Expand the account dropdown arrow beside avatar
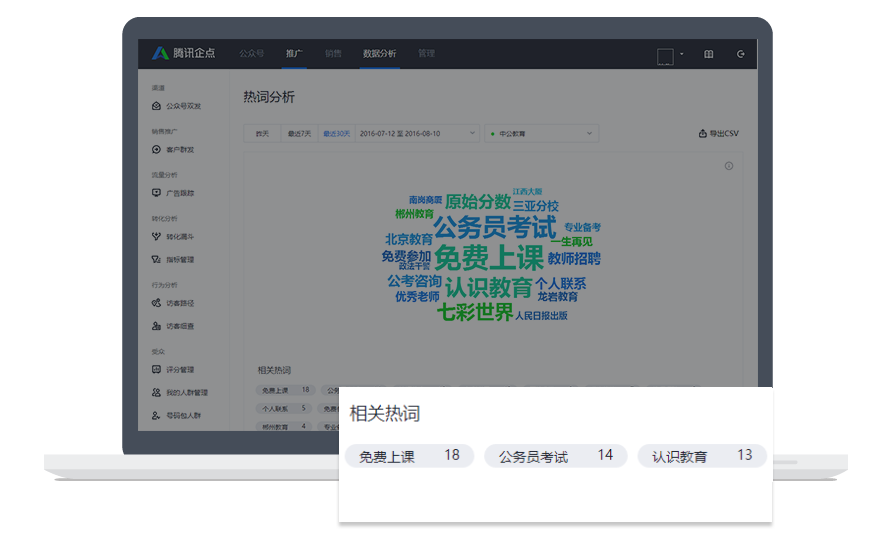The image size is (891, 546). [x=681, y=54]
